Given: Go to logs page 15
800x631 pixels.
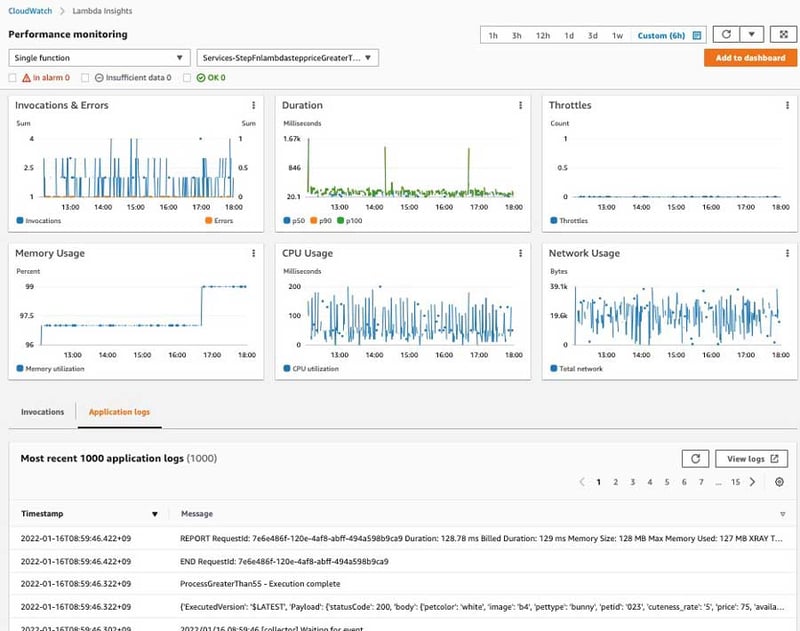Looking at the screenshot, I should (x=735, y=482).
